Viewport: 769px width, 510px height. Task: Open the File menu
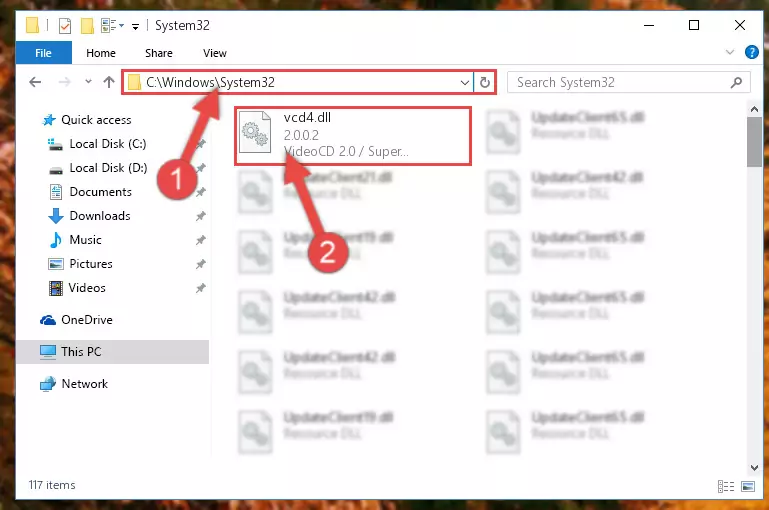pos(44,53)
